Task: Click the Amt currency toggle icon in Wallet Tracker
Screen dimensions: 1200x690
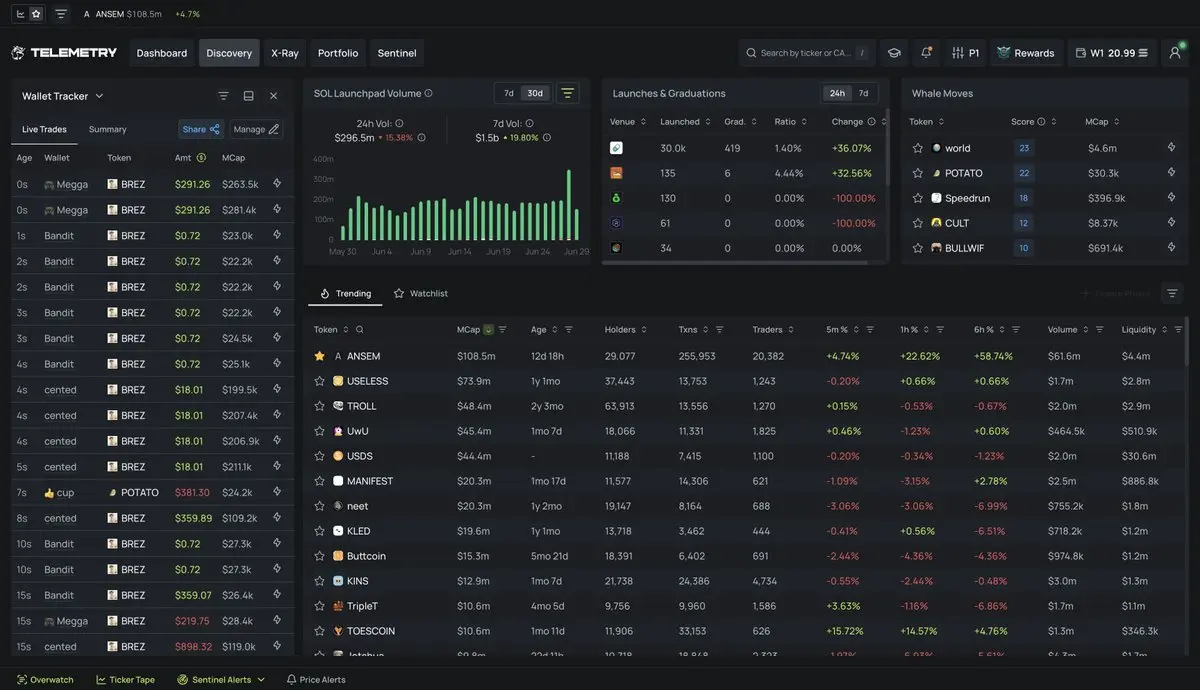Action: point(201,157)
